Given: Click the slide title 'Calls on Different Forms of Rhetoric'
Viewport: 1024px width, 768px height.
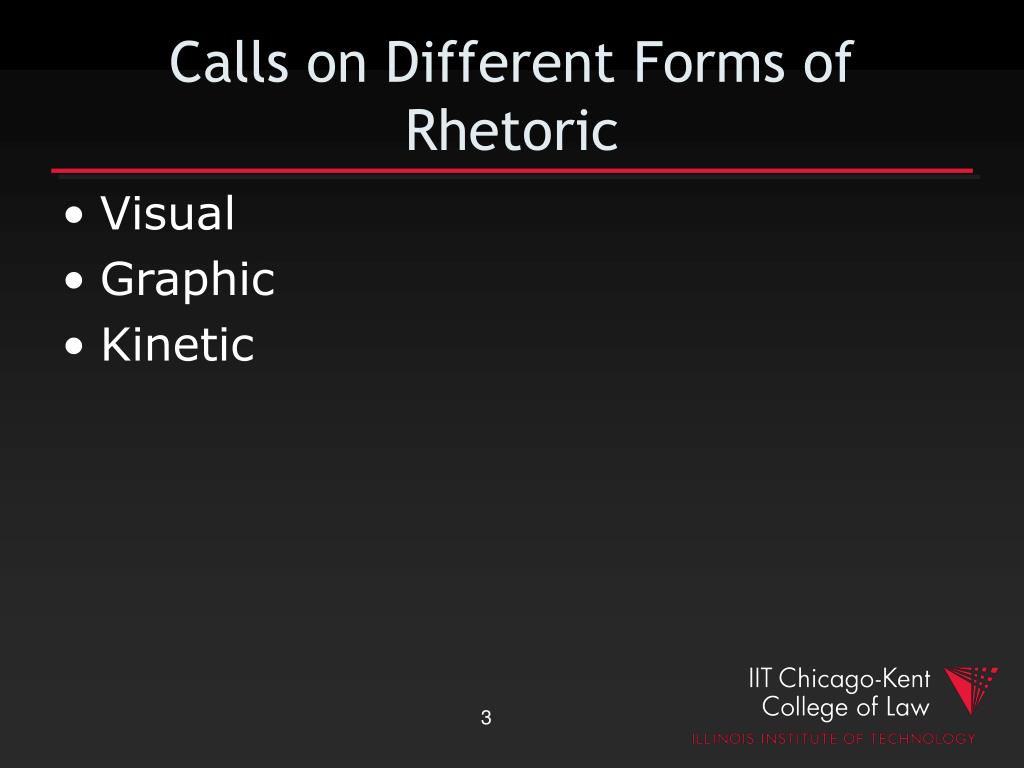Looking at the screenshot, I should (x=511, y=95).
